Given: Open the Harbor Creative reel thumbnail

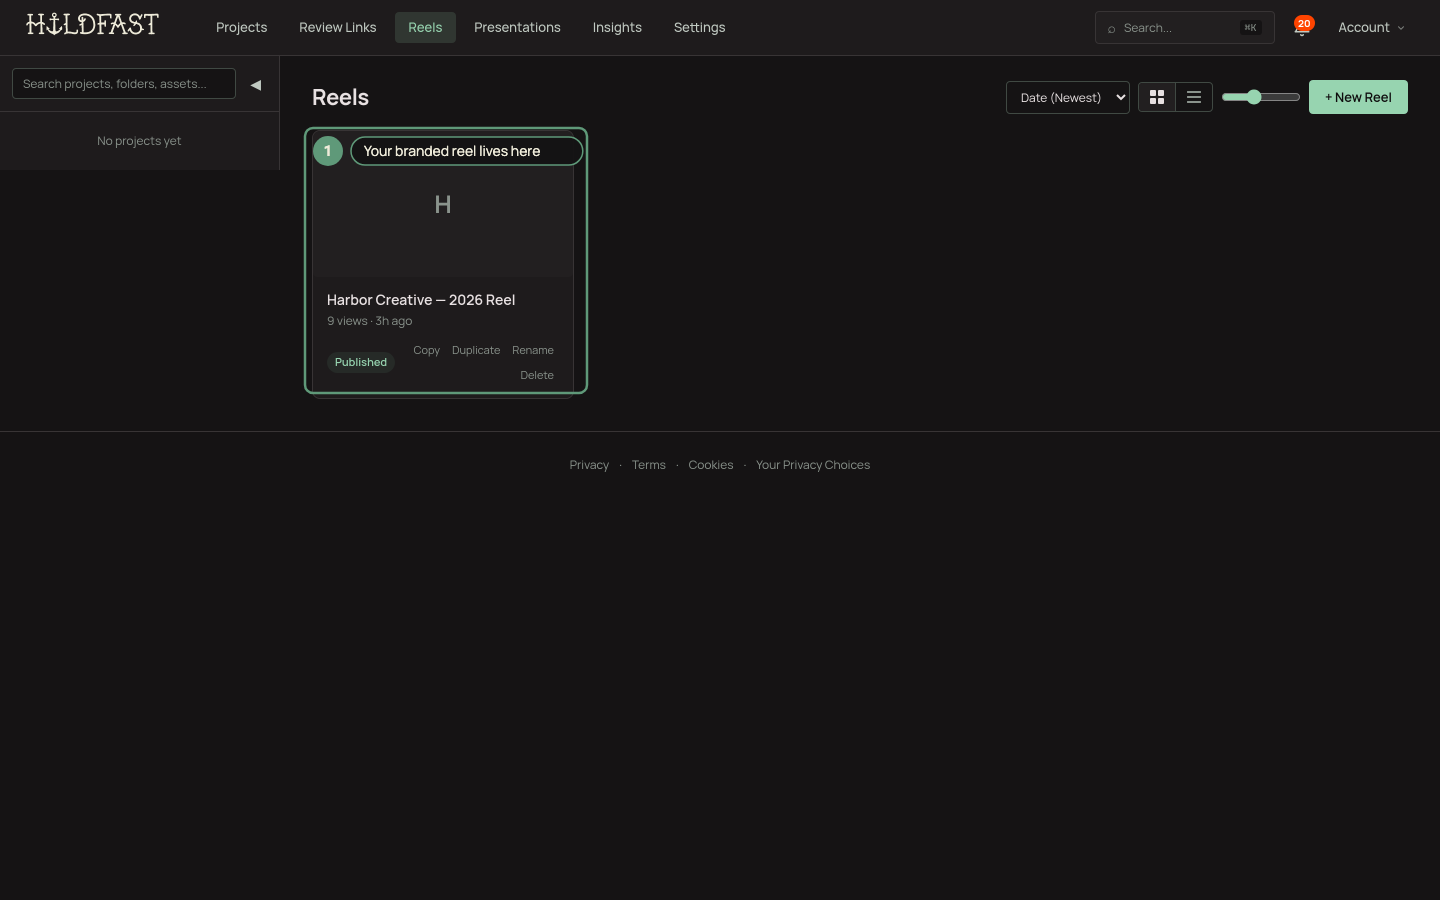Looking at the screenshot, I should (x=443, y=205).
